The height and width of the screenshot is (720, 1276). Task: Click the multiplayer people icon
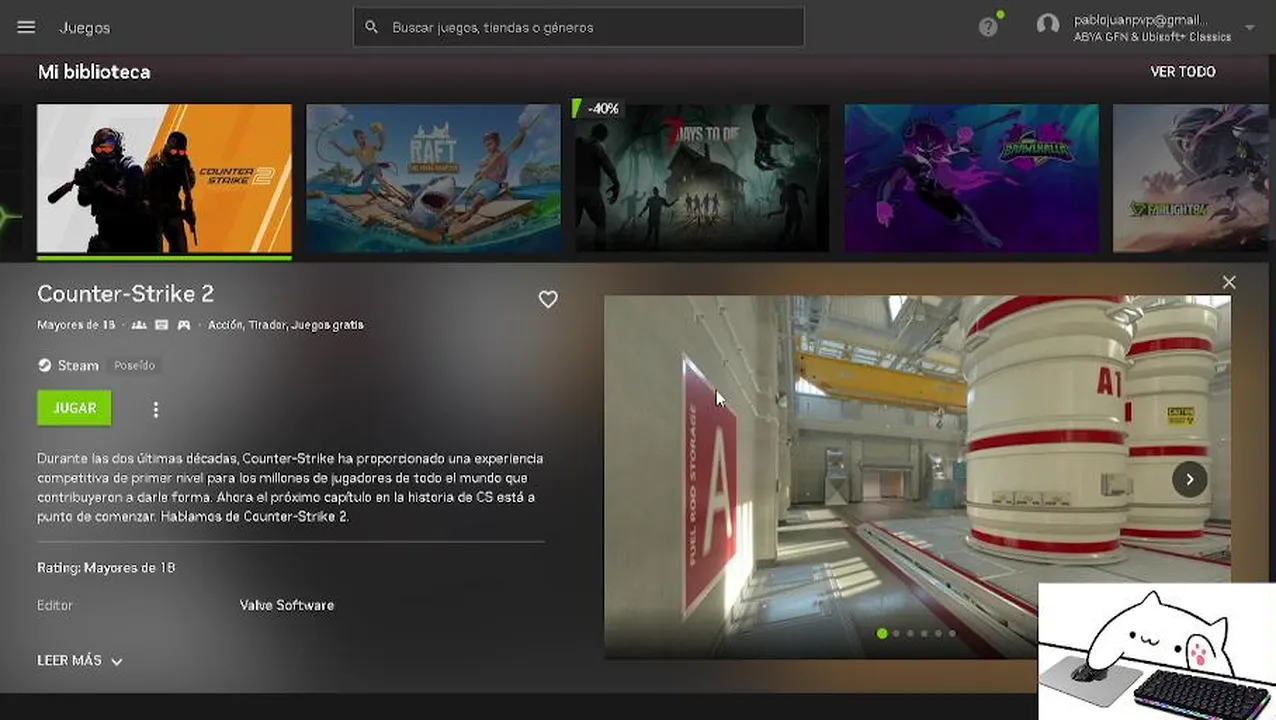tap(139, 325)
